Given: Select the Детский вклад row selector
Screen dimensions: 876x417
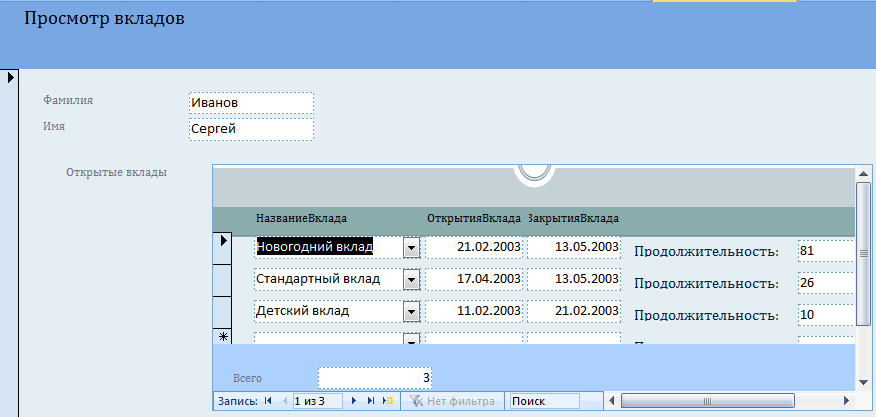Looking at the screenshot, I should click(x=223, y=312).
